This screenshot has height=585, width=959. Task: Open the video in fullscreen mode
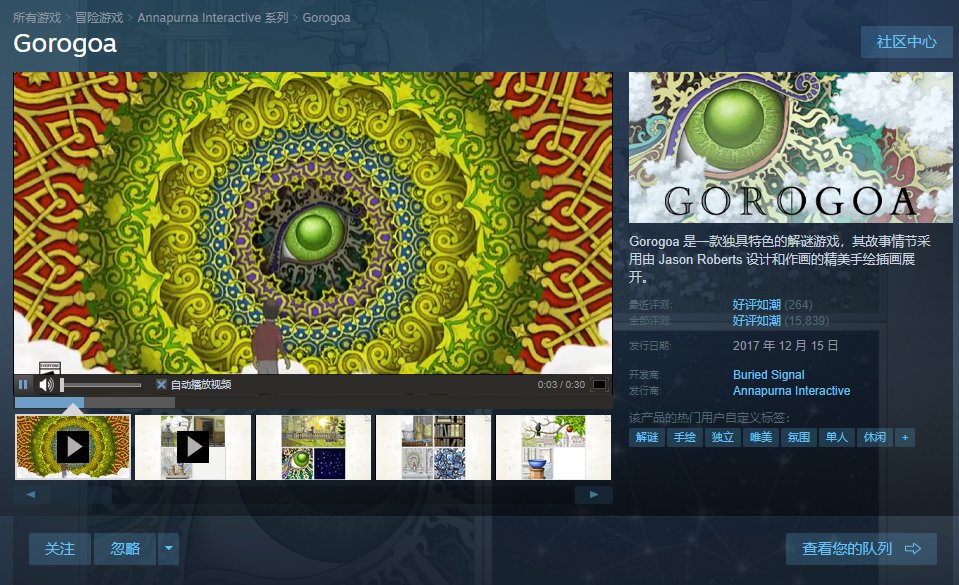(600, 384)
